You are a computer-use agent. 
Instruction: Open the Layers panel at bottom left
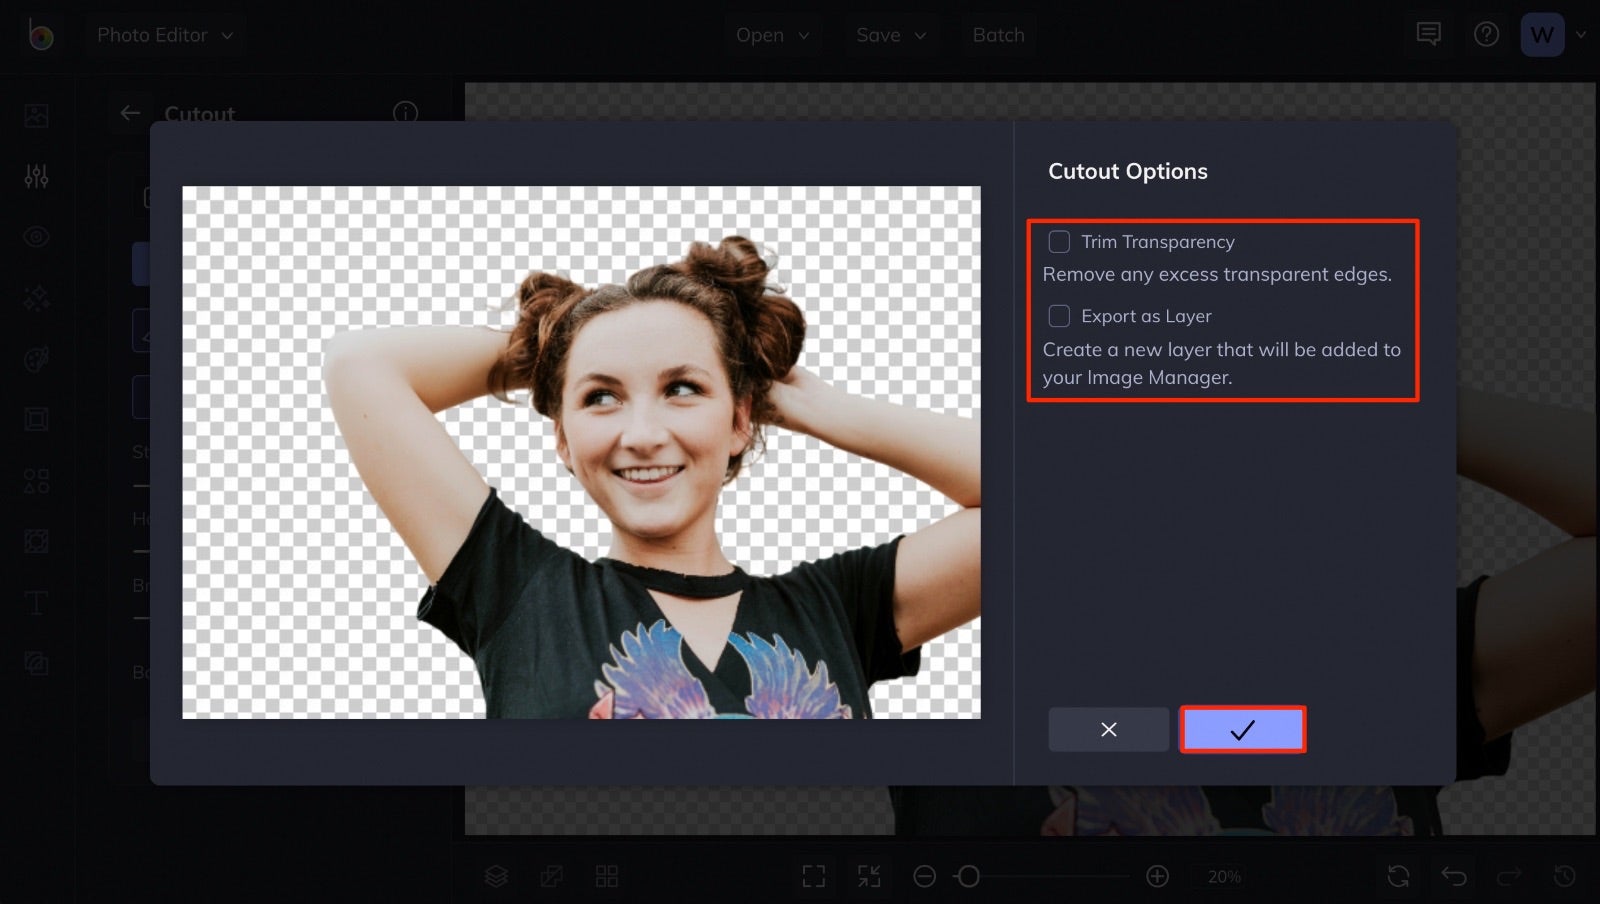497,876
